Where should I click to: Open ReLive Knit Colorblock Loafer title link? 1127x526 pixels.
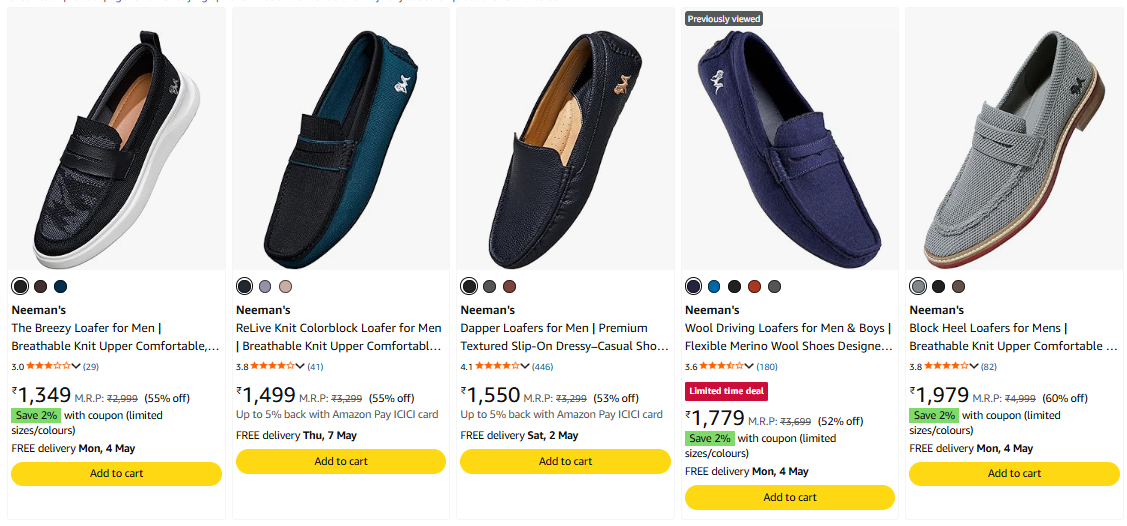point(338,337)
